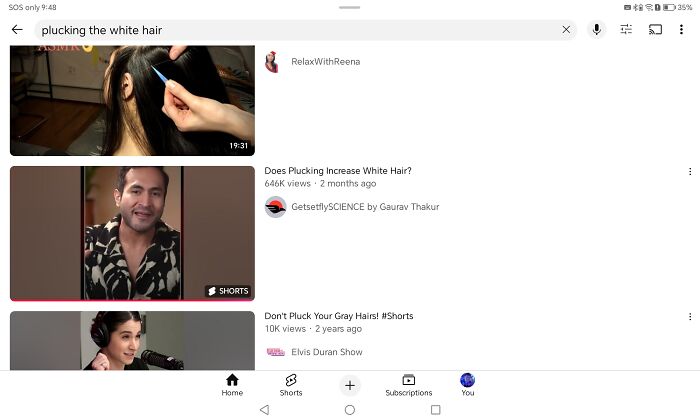This screenshot has height=420, width=700.
Task: Tap the Cast to device icon
Action: pyautogui.click(x=656, y=30)
